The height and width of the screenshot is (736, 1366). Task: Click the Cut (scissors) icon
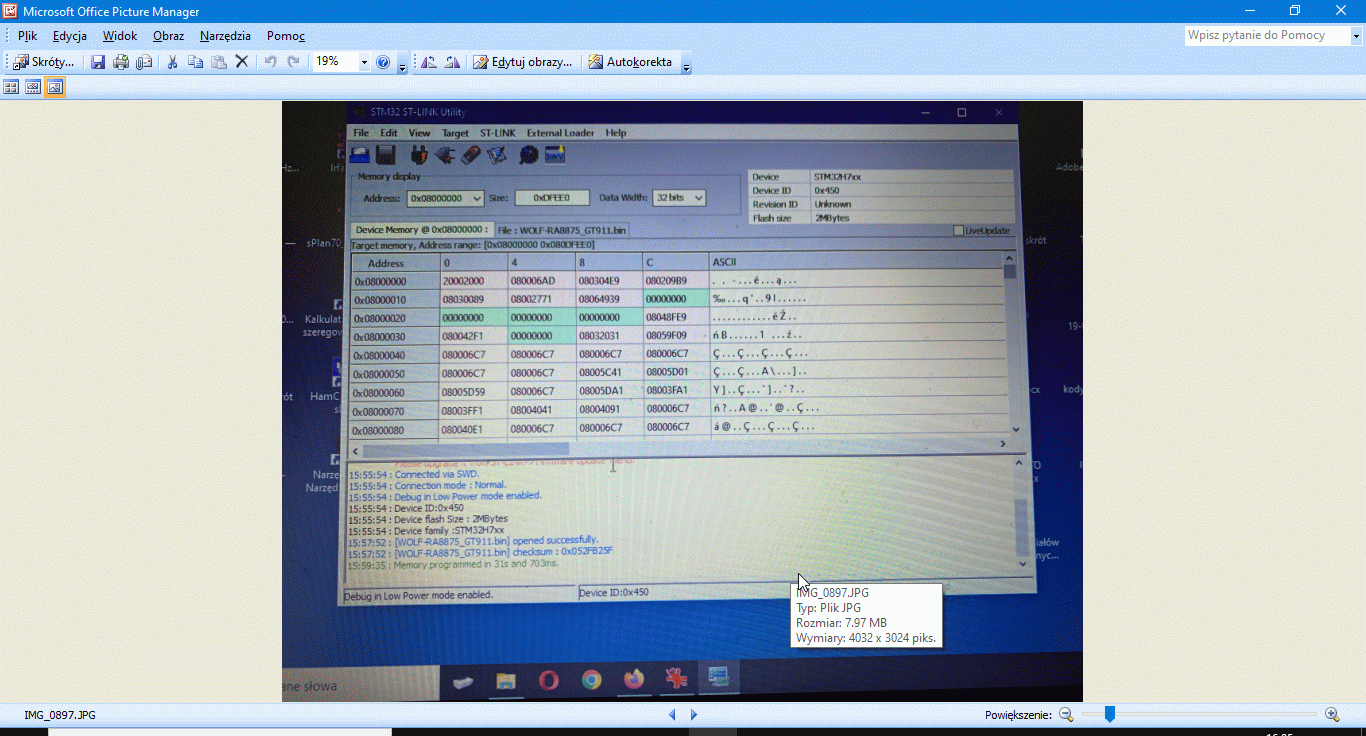[x=172, y=62]
